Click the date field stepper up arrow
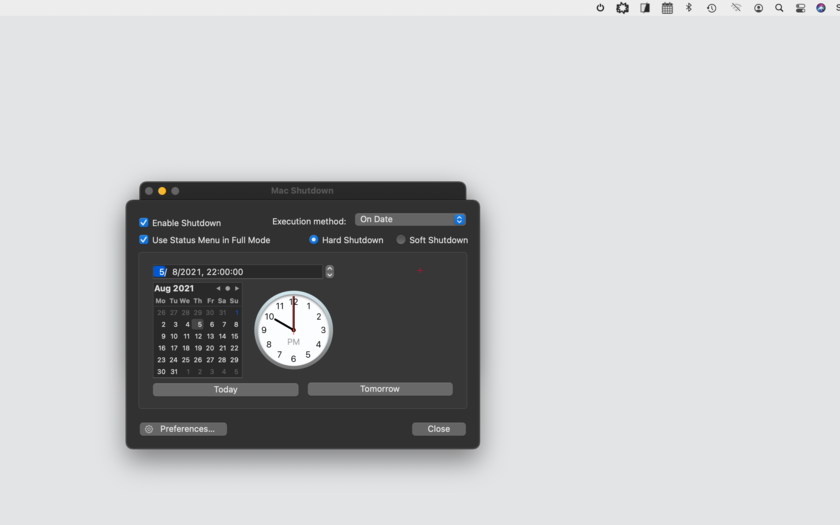The width and height of the screenshot is (840, 525). point(329,268)
